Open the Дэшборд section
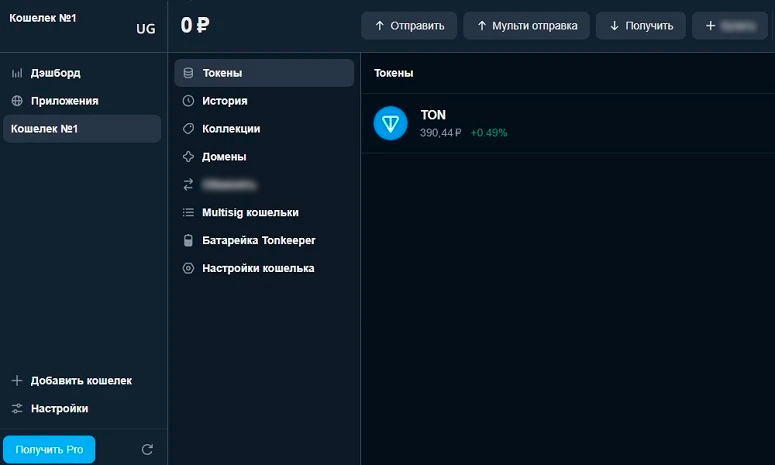The height and width of the screenshot is (465, 775). click(x=55, y=73)
